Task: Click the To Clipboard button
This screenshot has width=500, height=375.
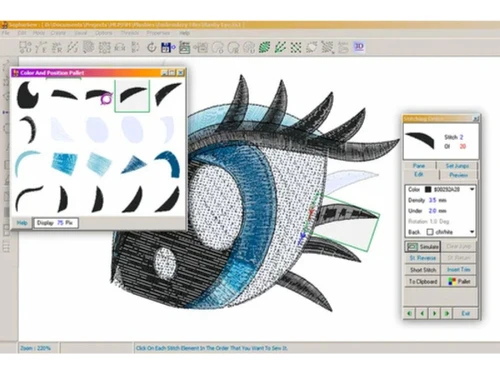Action: click(x=423, y=281)
